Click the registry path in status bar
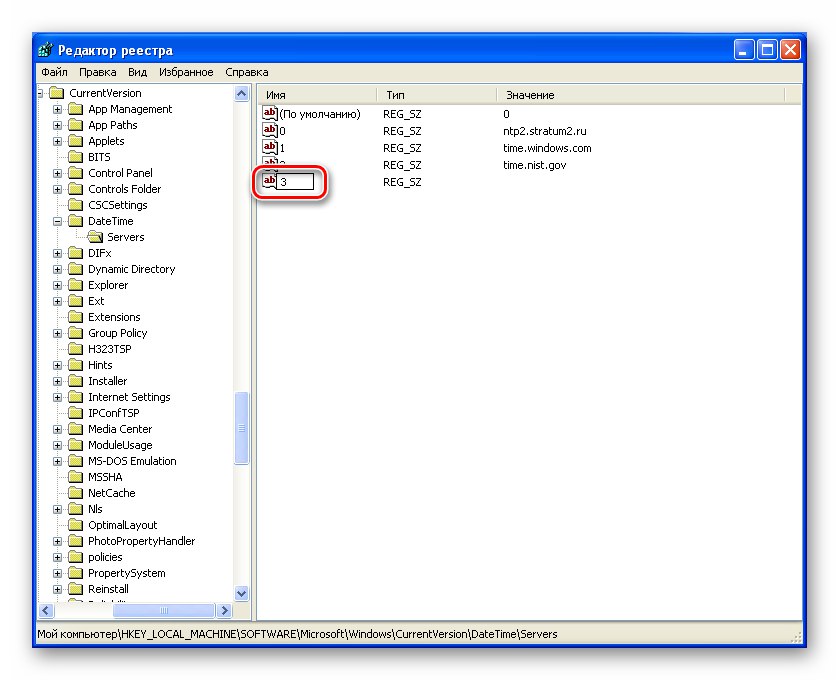The height and width of the screenshot is (680, 839). coord(297,635)
